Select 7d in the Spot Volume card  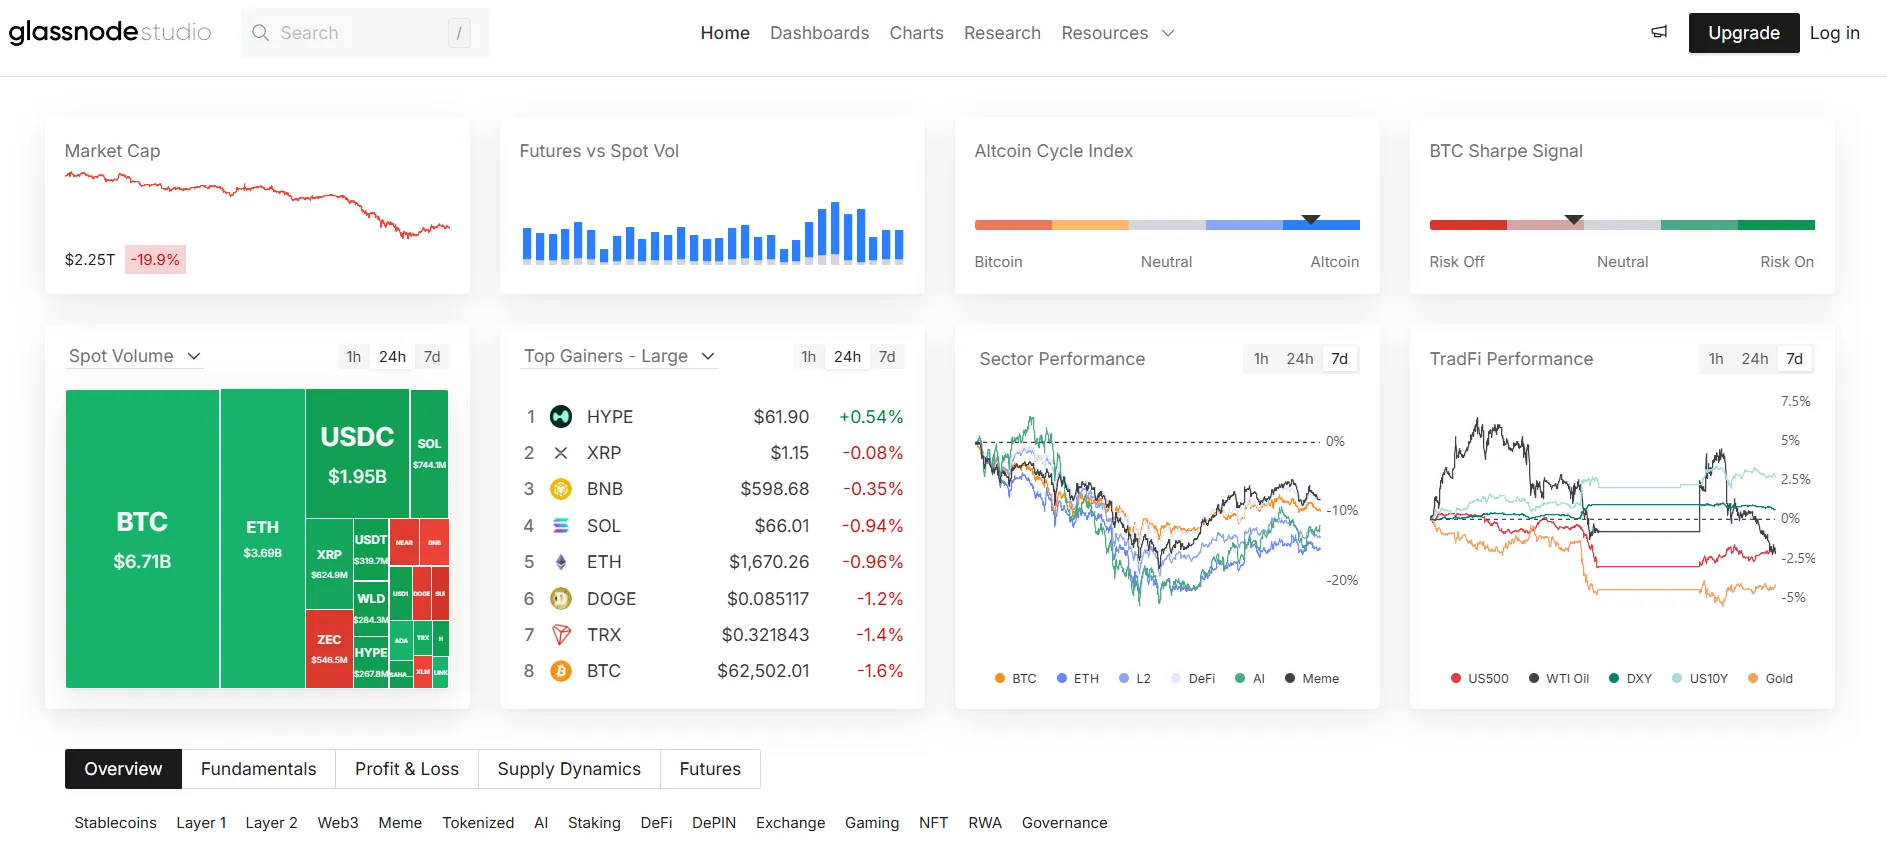pos(432,357)
